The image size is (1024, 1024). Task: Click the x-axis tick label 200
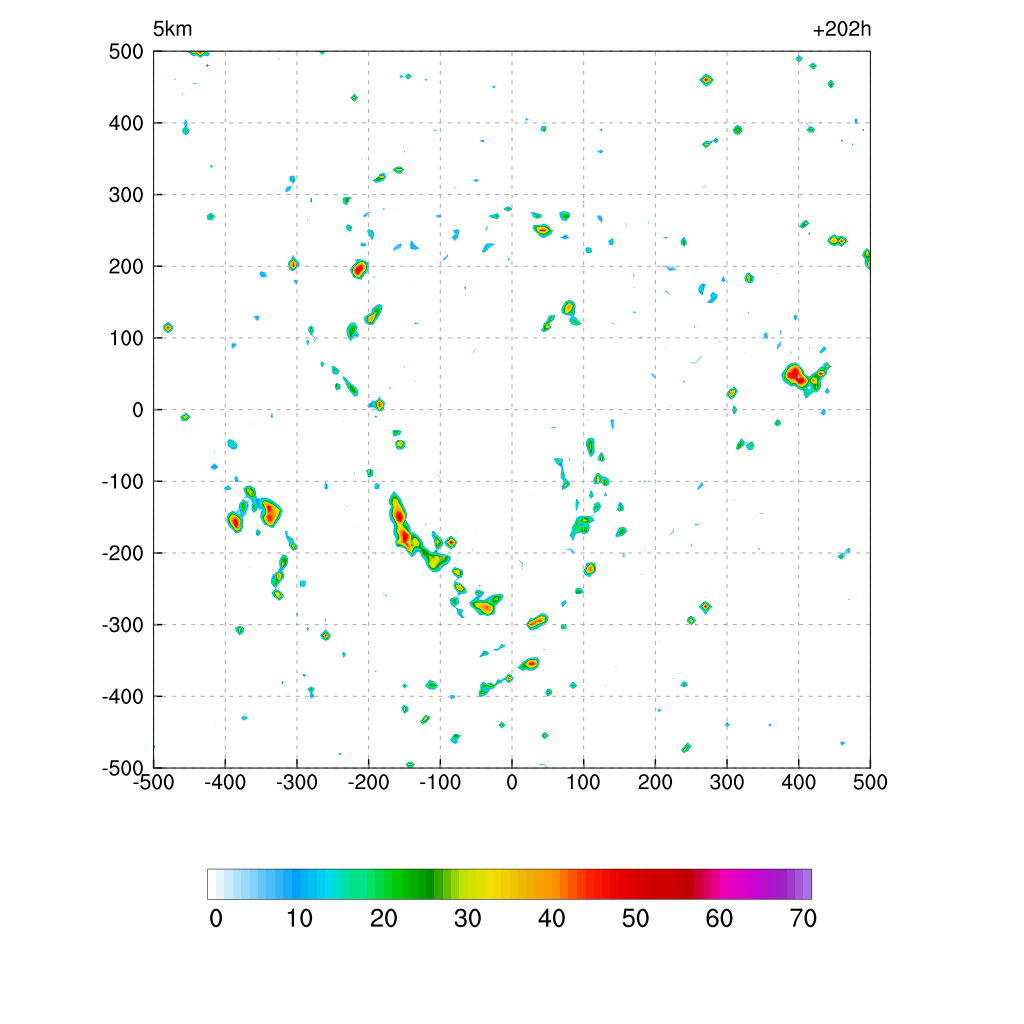pyautogui.click(x=655, y=782)
